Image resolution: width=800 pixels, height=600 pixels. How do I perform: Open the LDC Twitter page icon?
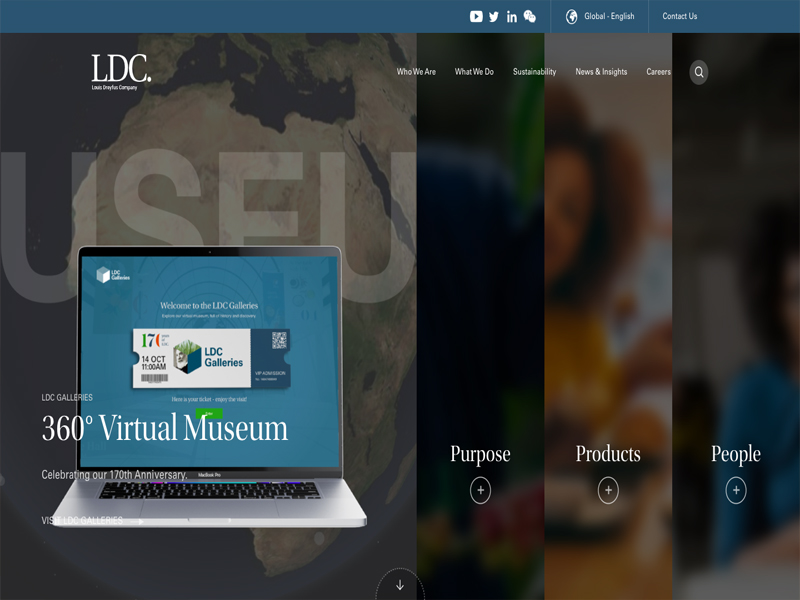494,17
